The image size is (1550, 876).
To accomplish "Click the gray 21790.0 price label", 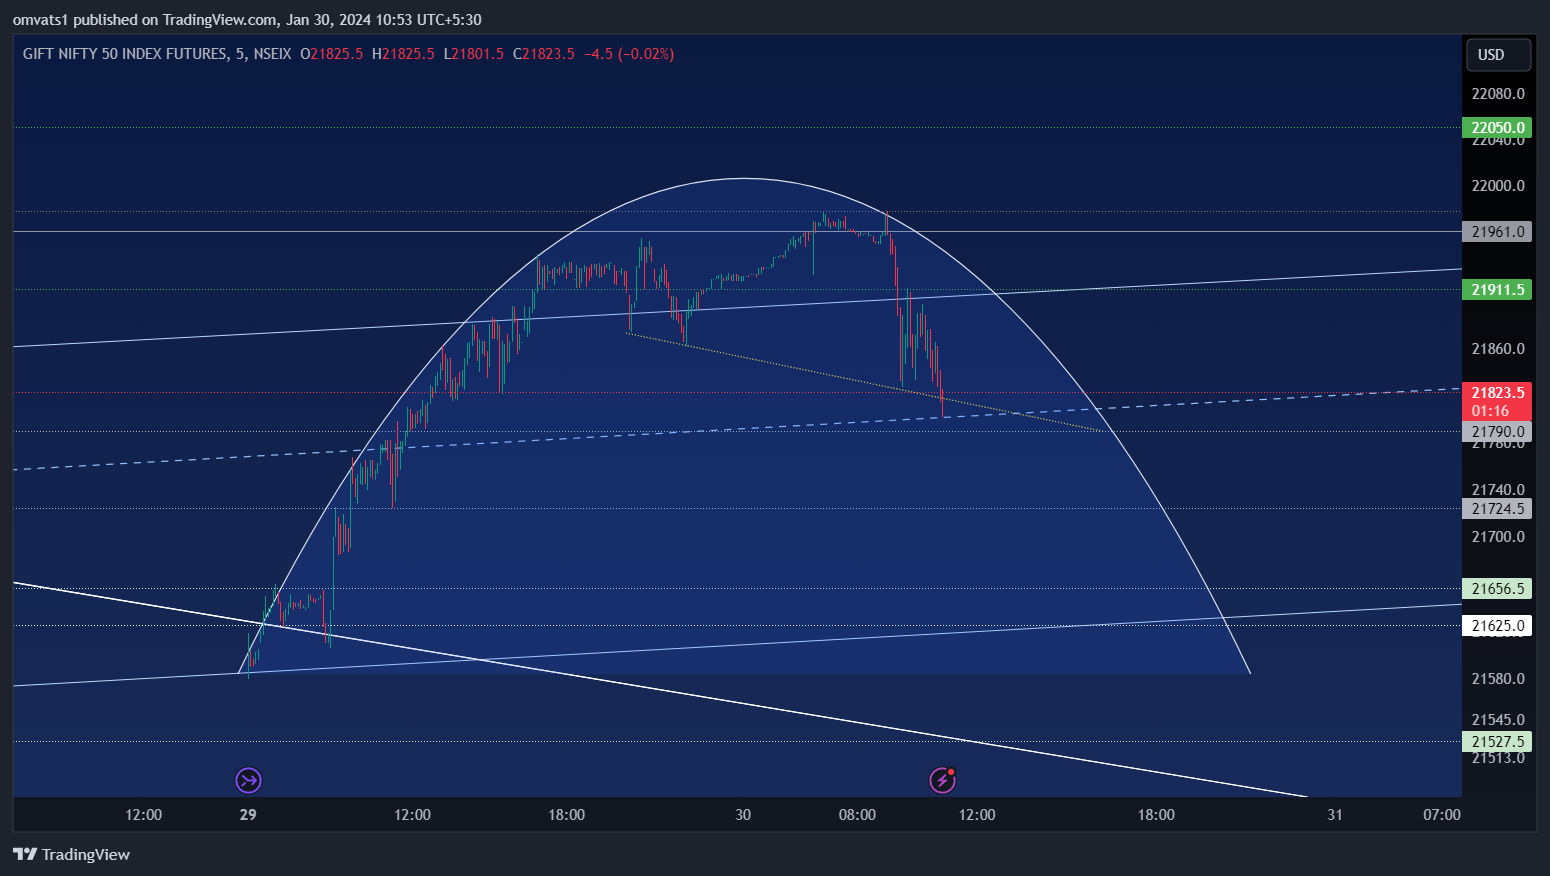I will (1497, 432).
